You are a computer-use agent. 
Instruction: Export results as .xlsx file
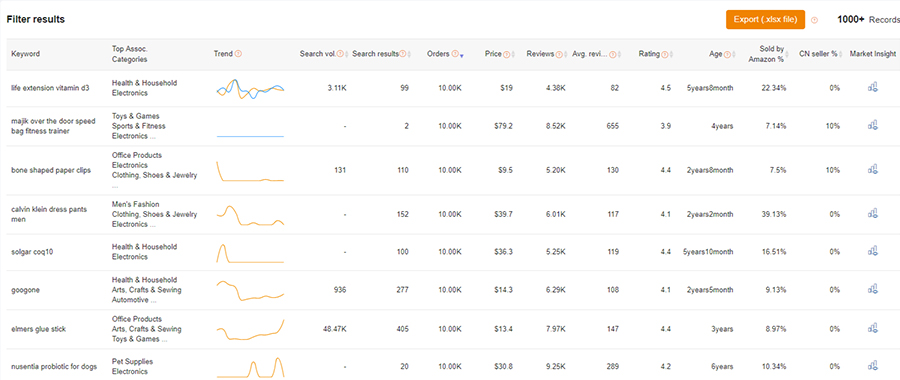pyautogui.click(x=765, y=20)
